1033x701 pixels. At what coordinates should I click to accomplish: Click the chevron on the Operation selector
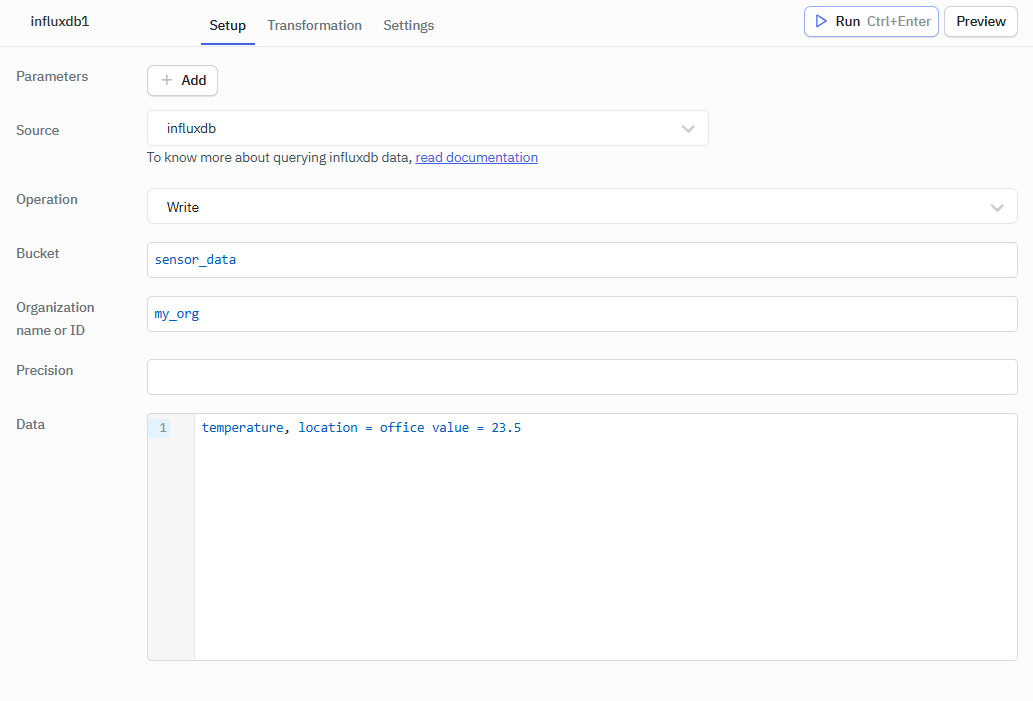click(997, 207)
